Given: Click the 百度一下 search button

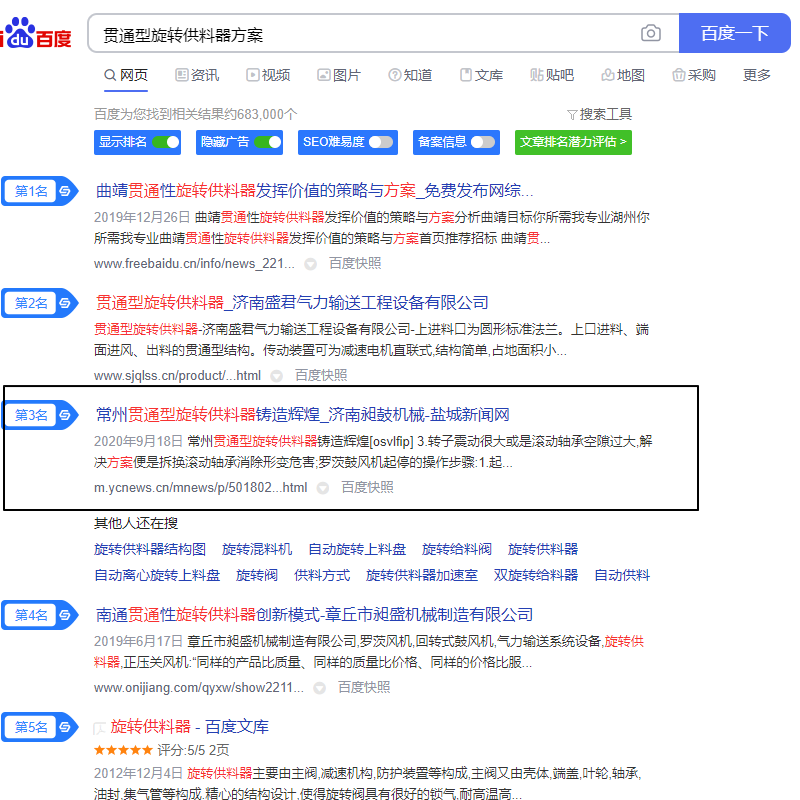Looking at the screenshot, I should point(734,33).
